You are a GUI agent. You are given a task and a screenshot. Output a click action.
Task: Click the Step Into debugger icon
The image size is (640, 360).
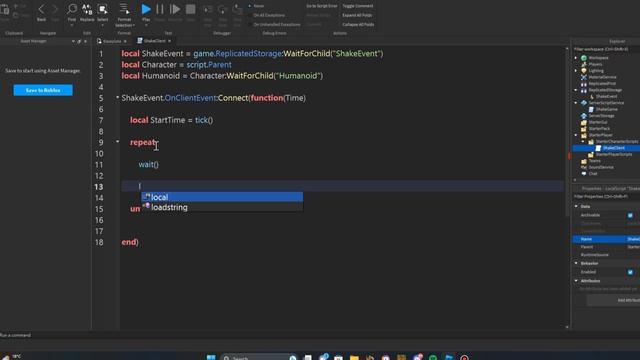click(207, 9)
